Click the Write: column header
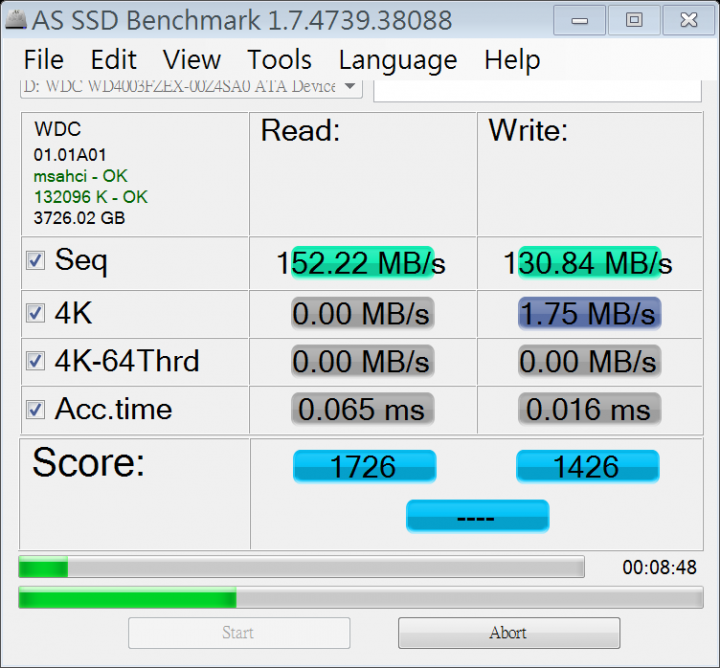The height and width of the screenshot is (668, 720). click(x=528, y=131)
